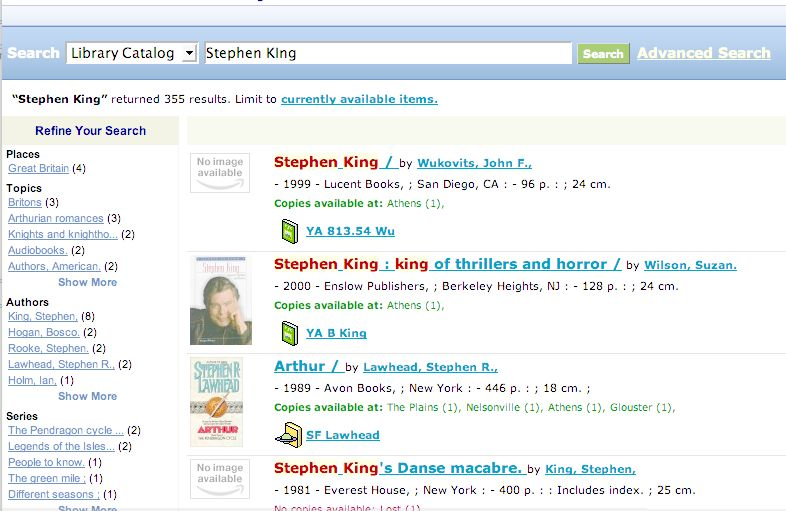This screenshot has height=511, width=786.
Task: Click green book icon beside YA 813.54 Wu
Action: tap(290, 232)
